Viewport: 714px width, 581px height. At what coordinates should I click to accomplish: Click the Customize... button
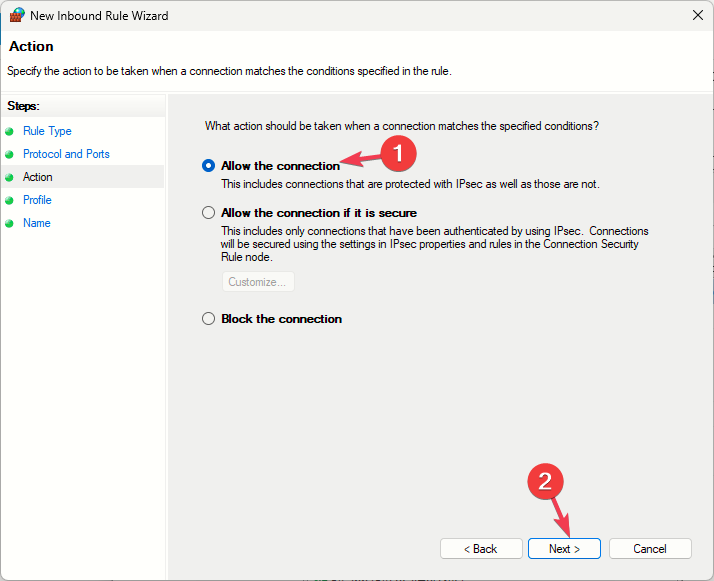(x=258, y=282)
